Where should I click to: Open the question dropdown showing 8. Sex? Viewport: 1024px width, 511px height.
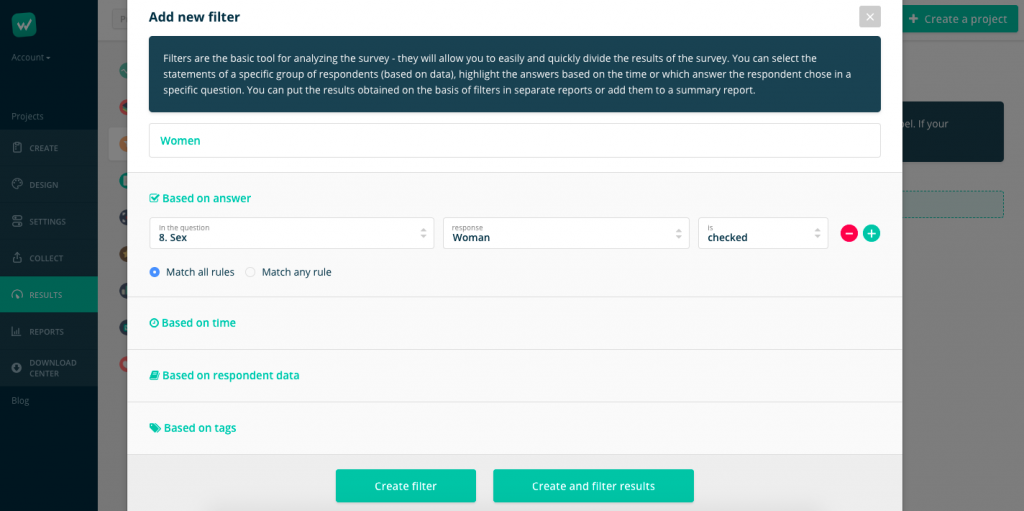291,233
